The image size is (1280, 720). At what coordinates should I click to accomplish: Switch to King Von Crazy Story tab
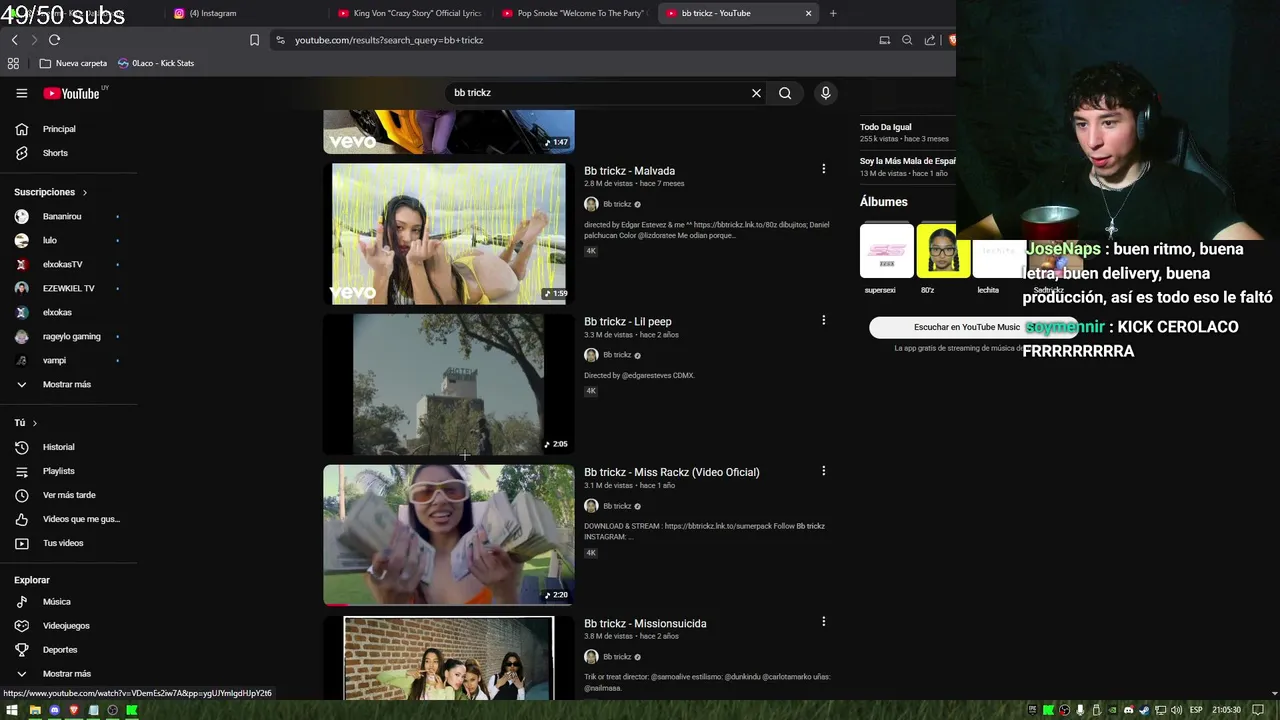(x=410, y=13)
